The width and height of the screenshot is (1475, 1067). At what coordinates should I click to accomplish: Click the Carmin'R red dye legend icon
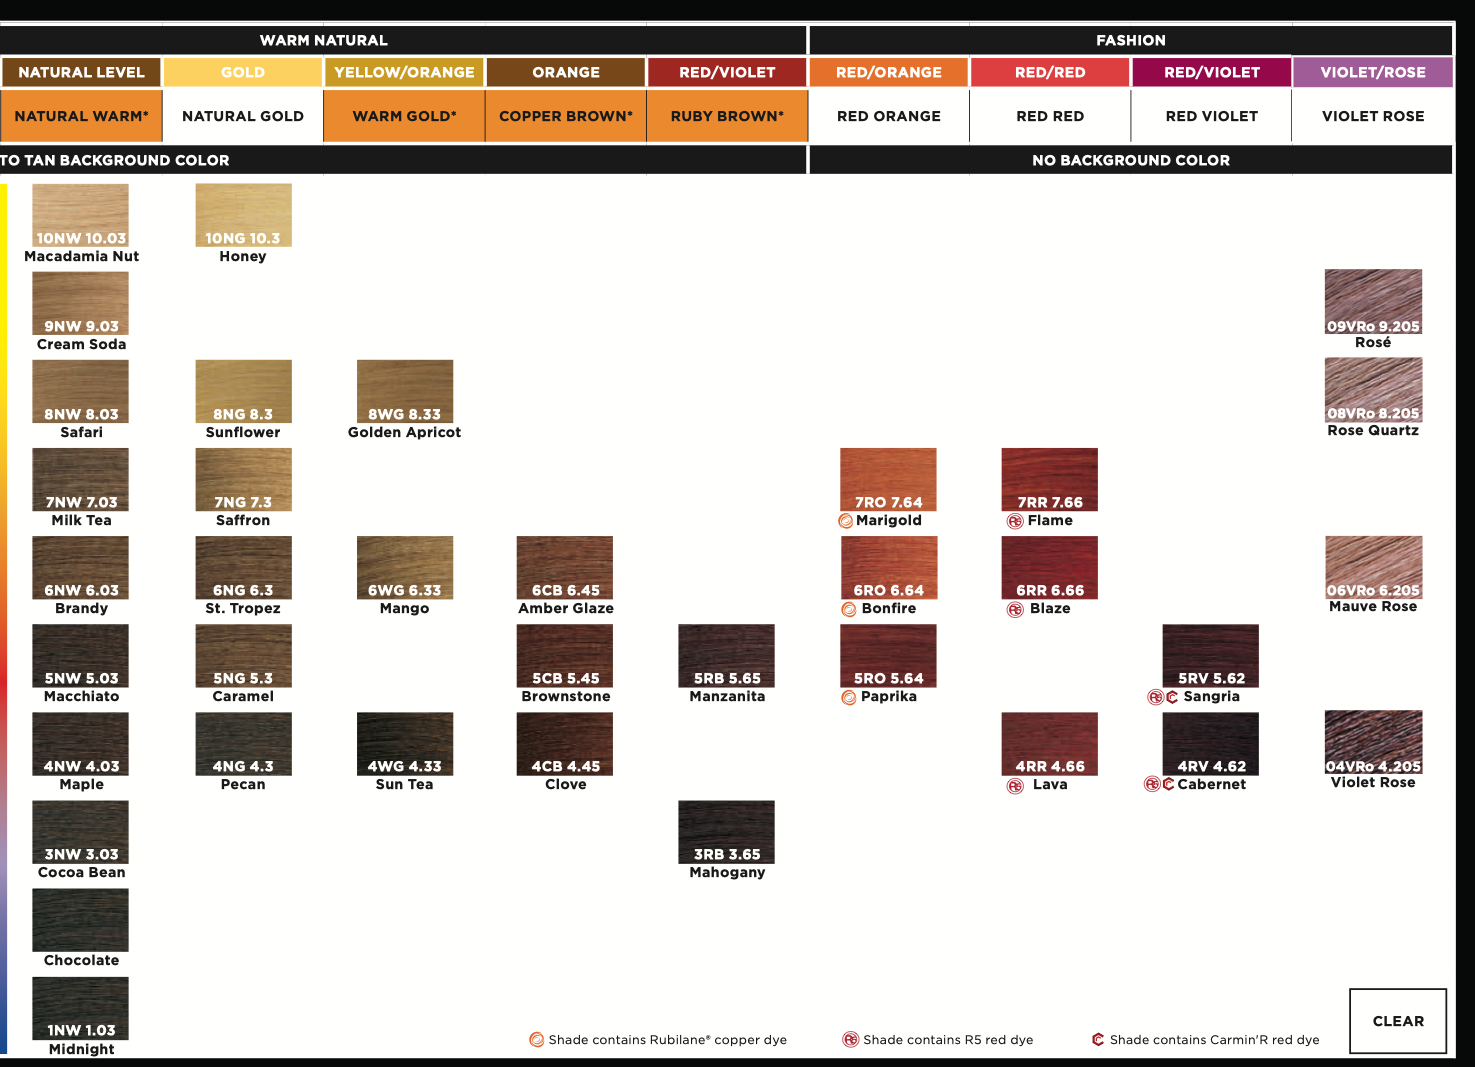1098,1040
